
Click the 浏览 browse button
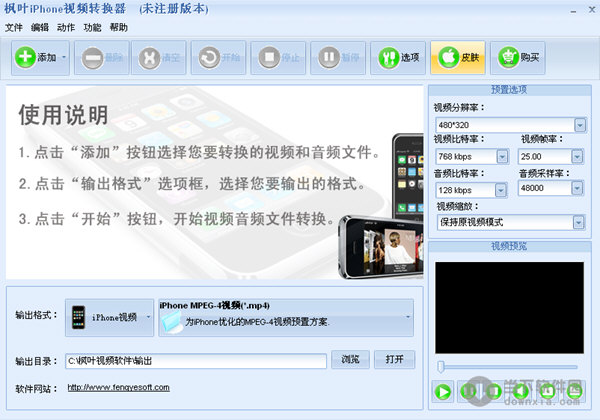(x=350, y=360)
